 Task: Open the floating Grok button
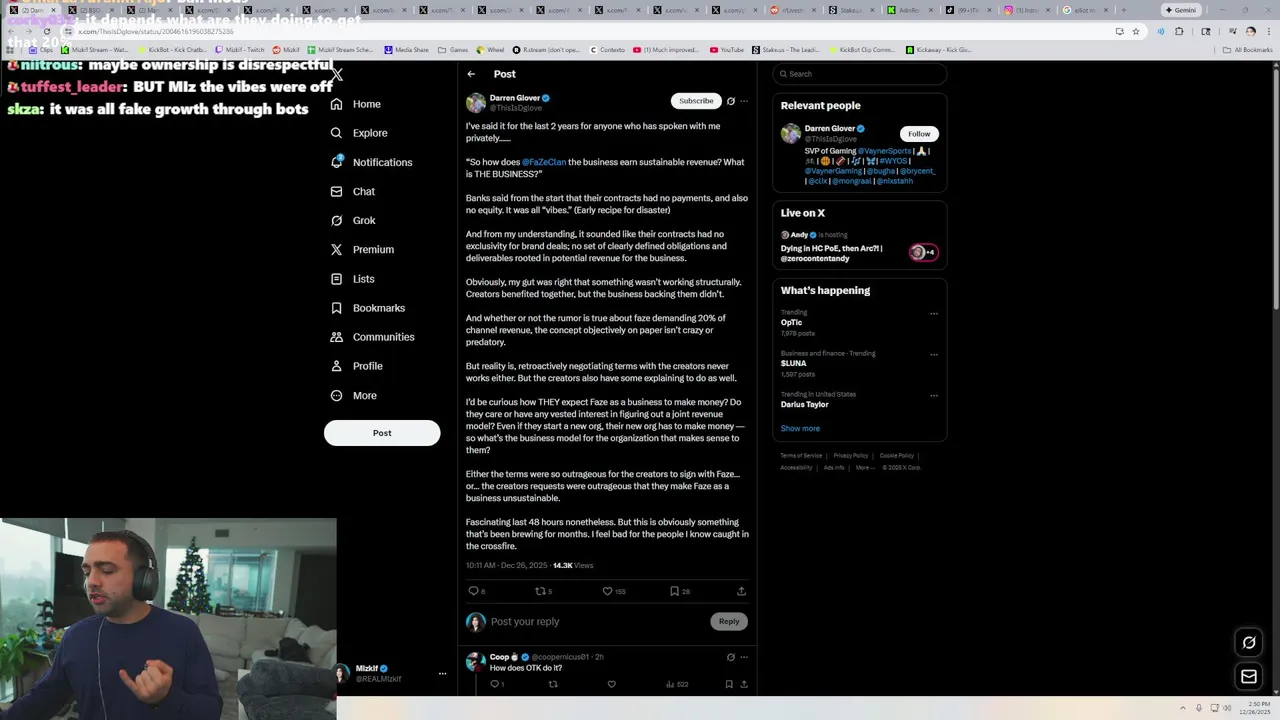1249,642
